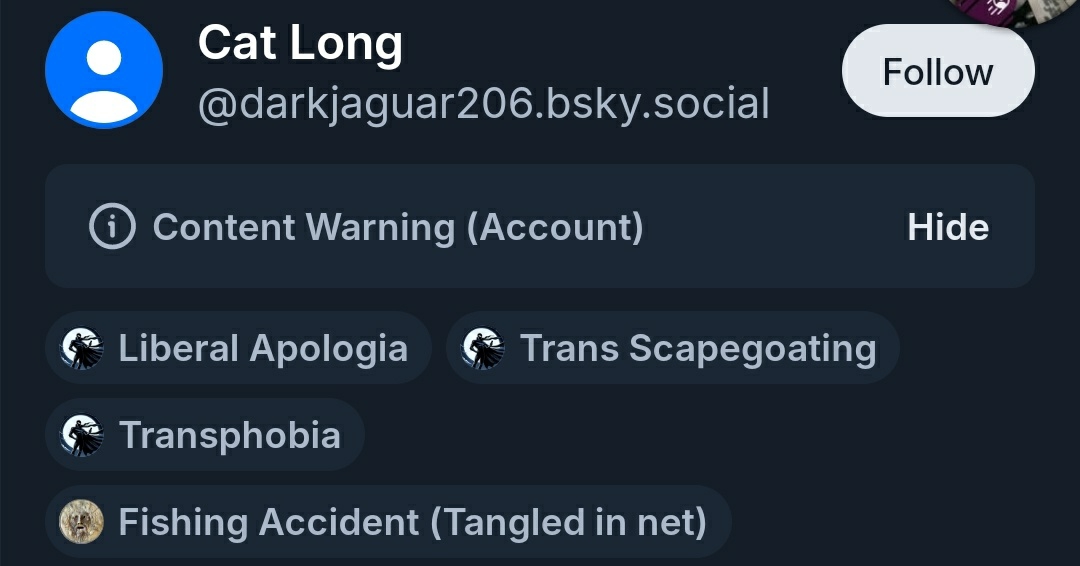Click the Cat Long display name
The height and width of the screenshot is (566, 1080).
click(x=300, y=43)
